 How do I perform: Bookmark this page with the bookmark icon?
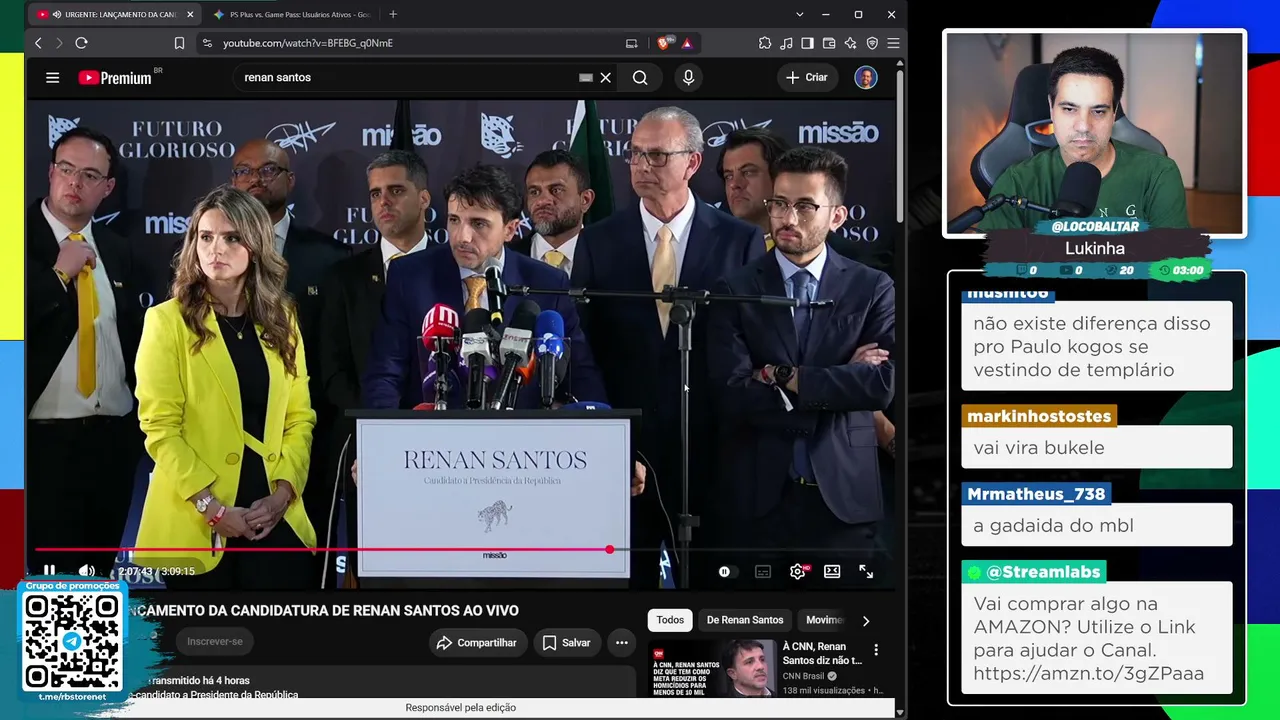[x=179, y=43]
